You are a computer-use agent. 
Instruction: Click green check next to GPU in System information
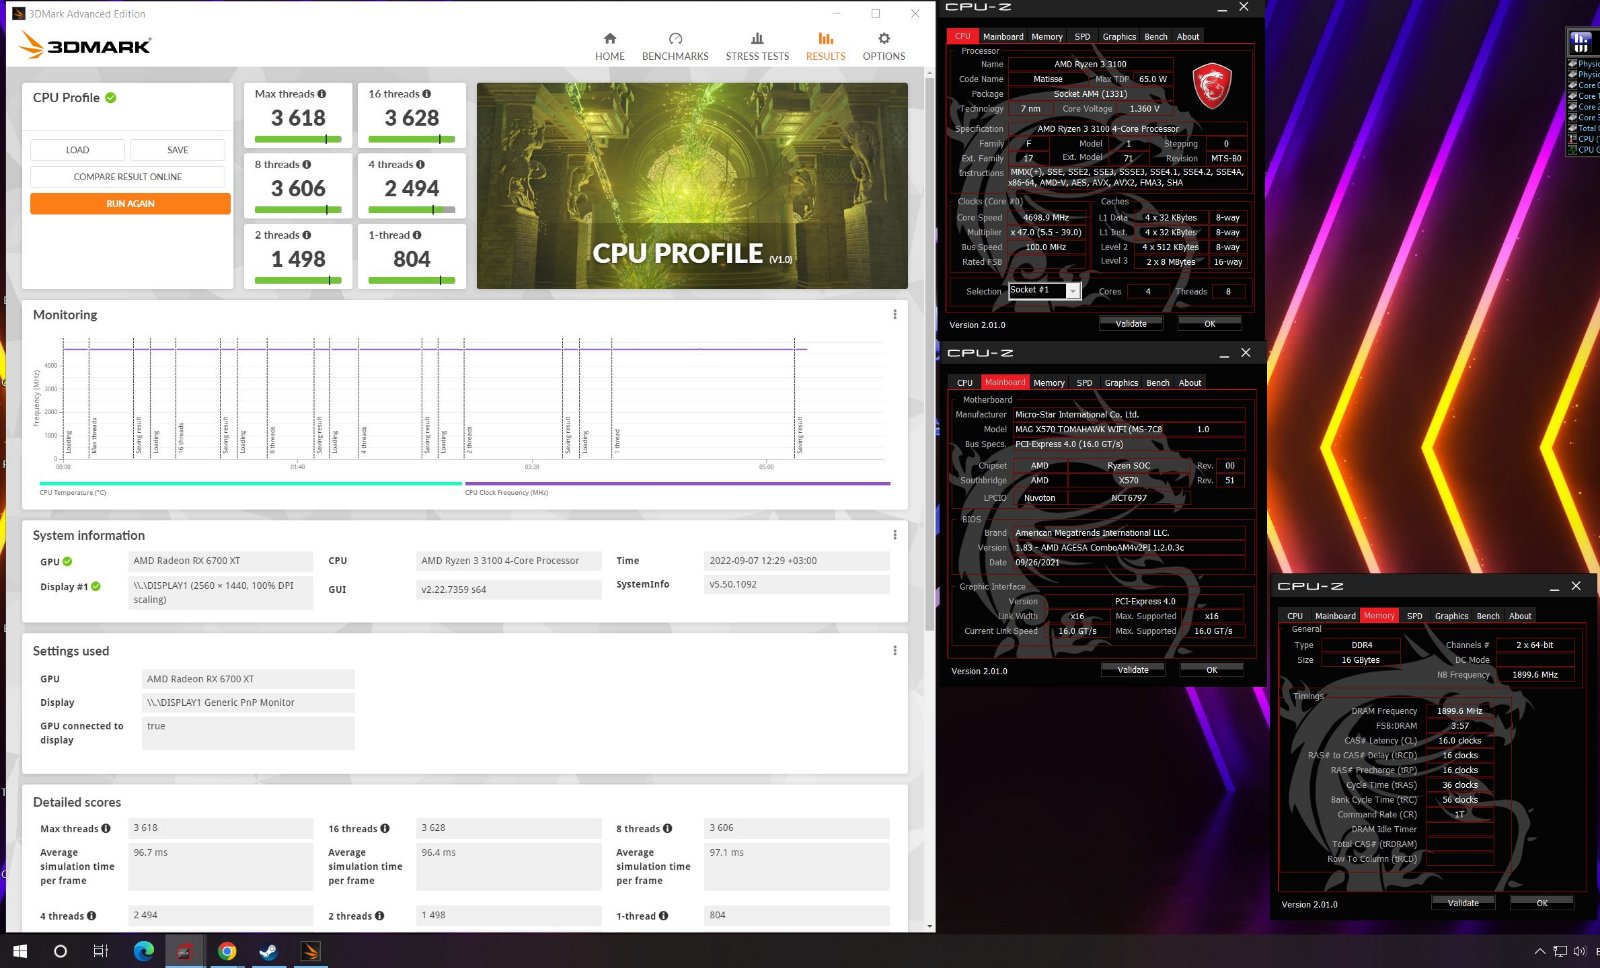67,562
